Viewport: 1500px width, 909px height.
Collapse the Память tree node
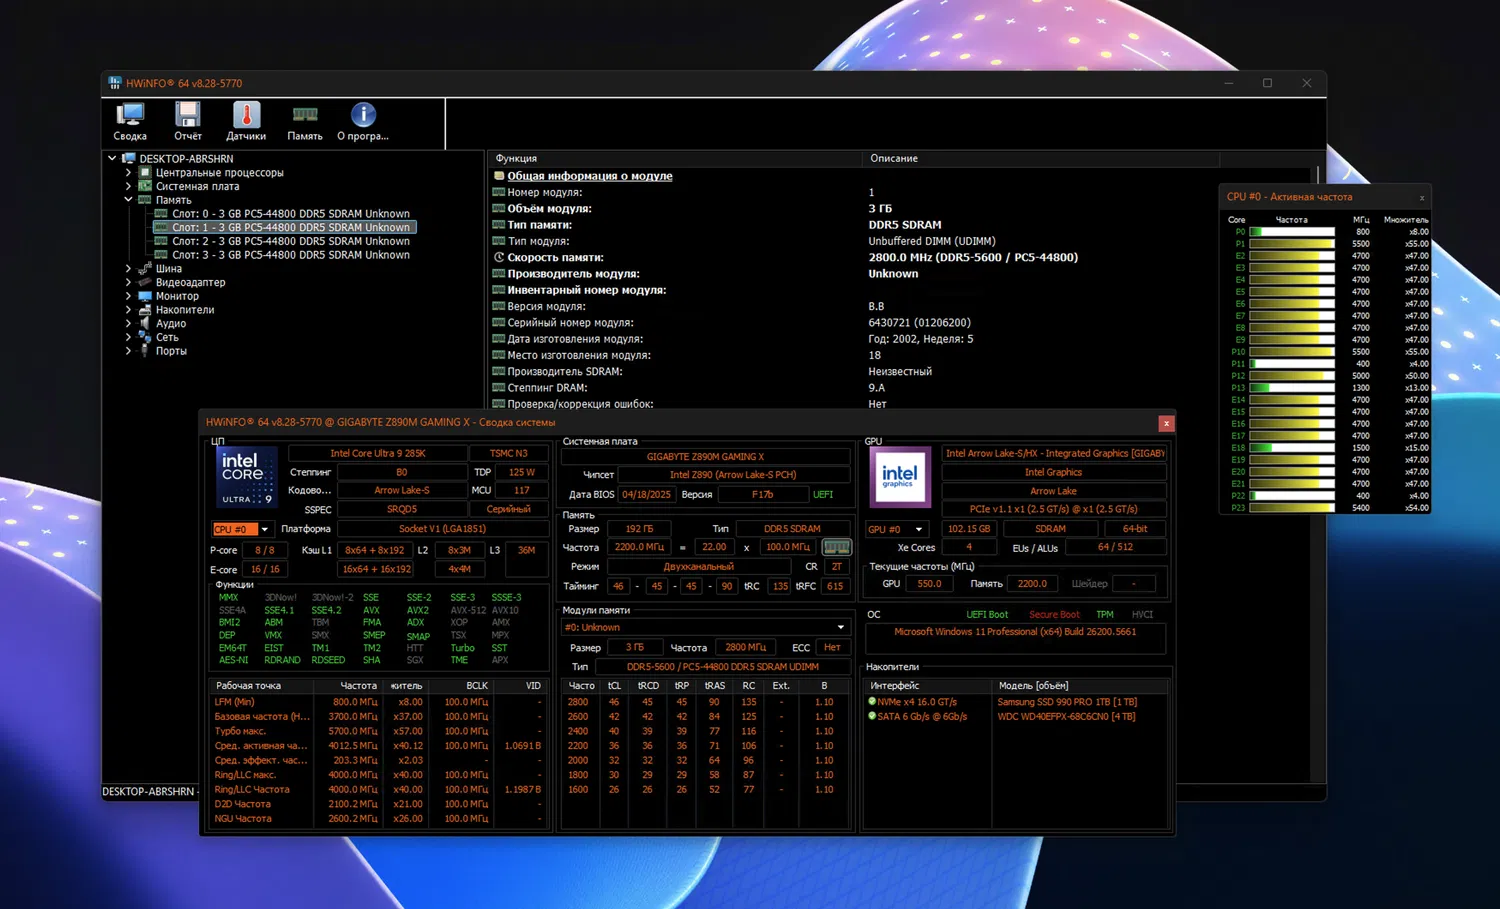tap(128, 200)
